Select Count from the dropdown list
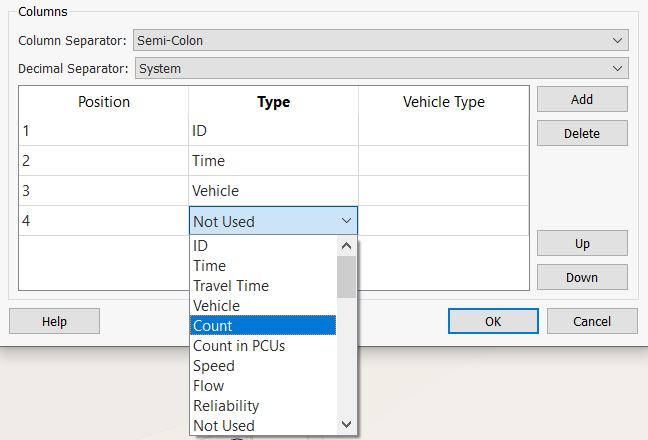 262,326
